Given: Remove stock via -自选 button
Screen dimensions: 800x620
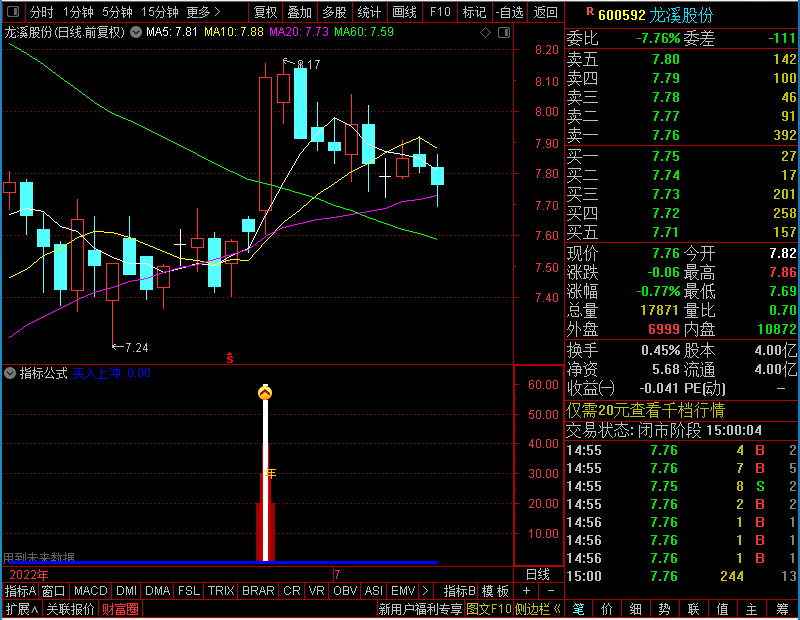Looking at the screenshot, I should coord(510,12).
